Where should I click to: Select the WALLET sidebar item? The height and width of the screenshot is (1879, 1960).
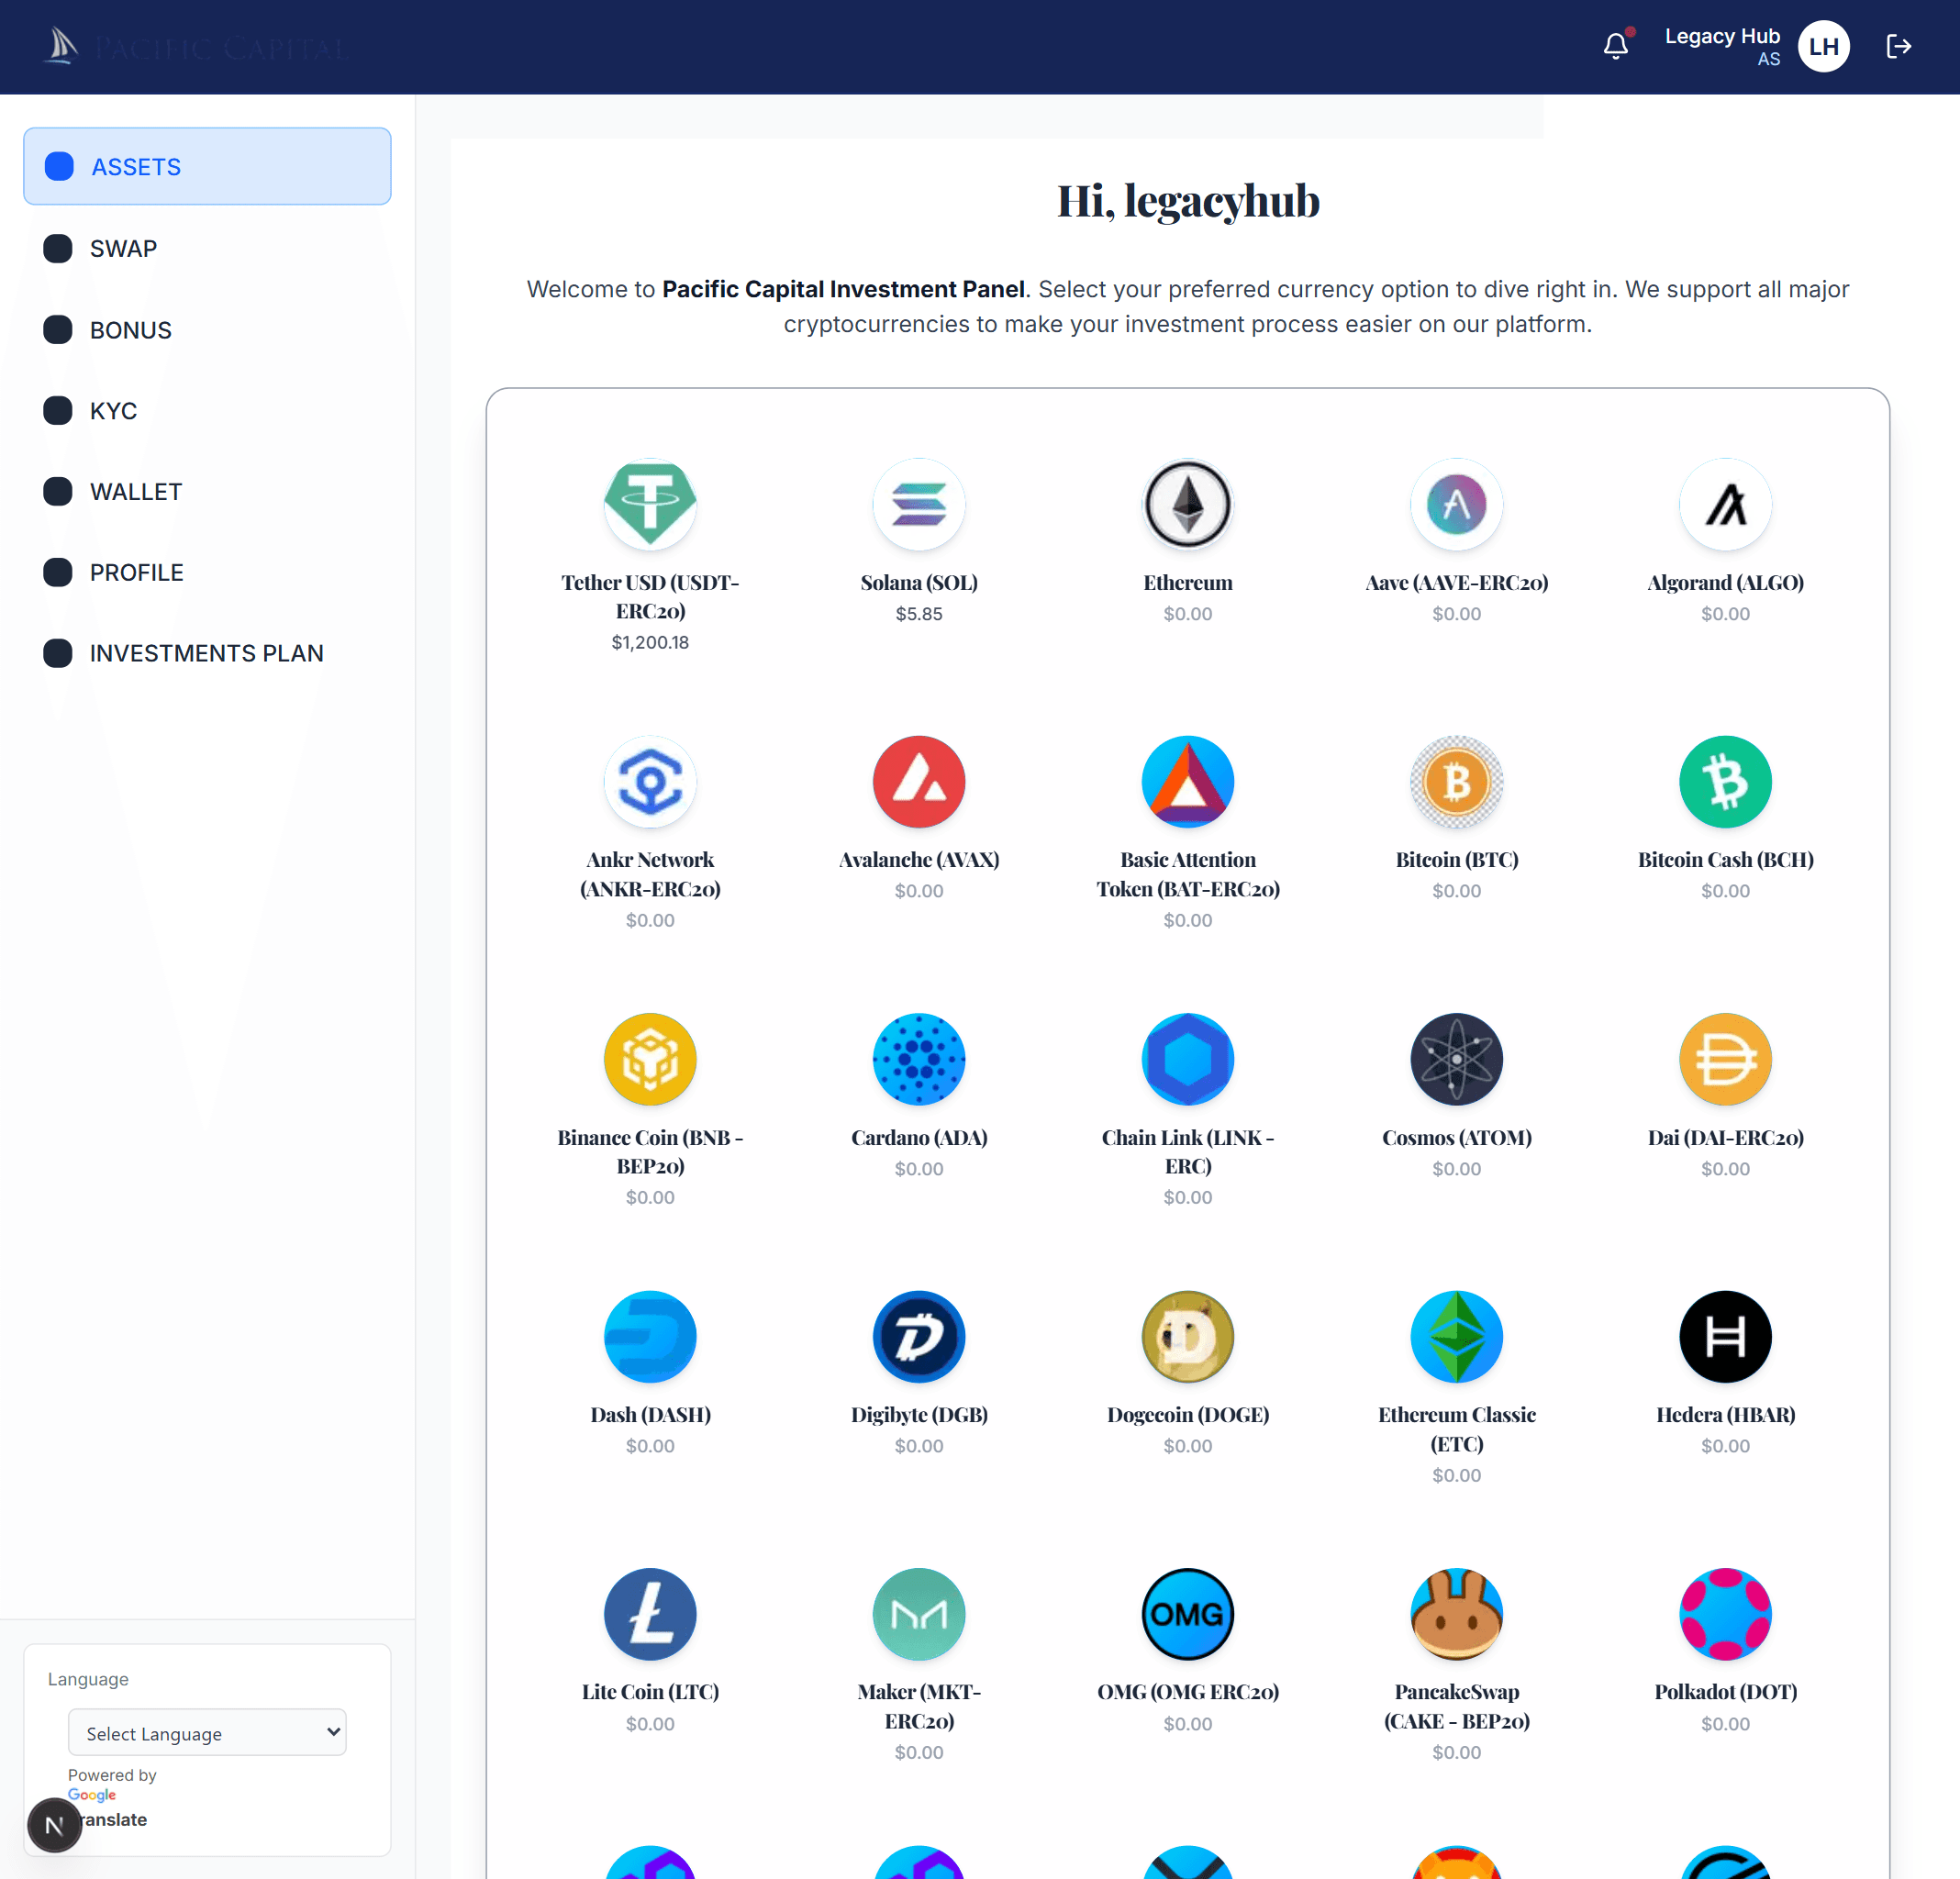136,491
